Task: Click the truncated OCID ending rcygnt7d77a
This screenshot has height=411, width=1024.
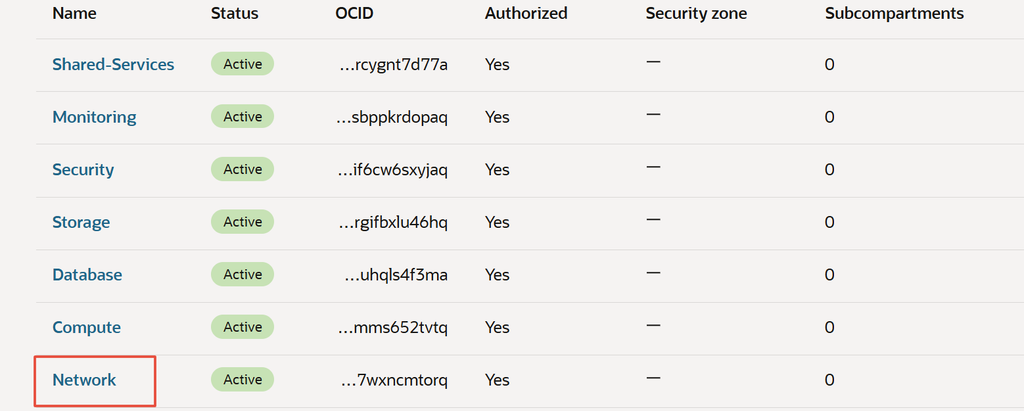Action: pos(394,65)
